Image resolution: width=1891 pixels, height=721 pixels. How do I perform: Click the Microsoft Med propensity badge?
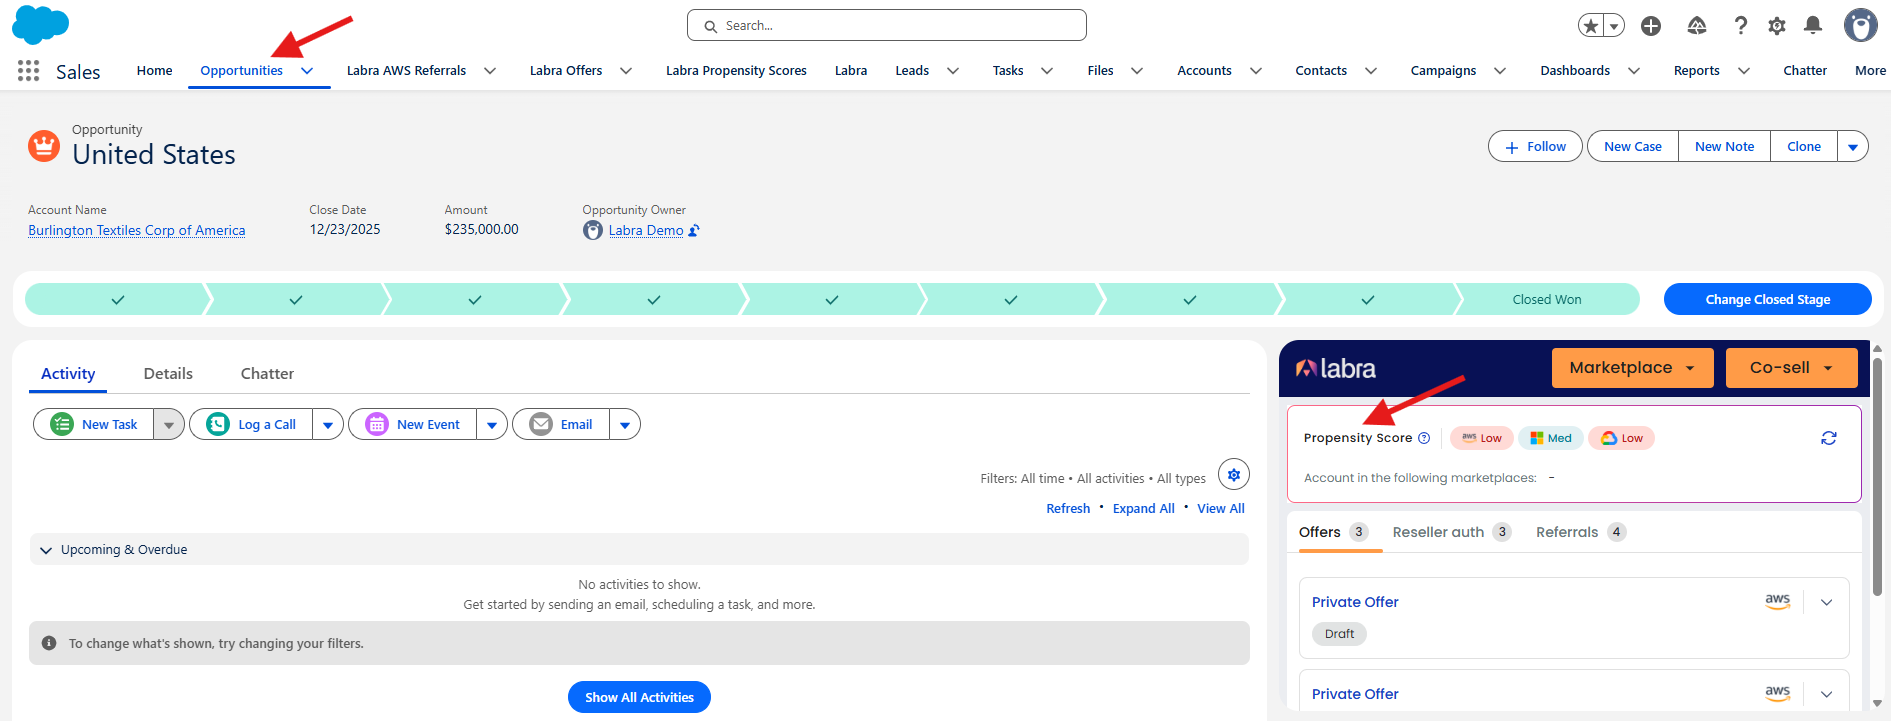(x=1551, y=438)
